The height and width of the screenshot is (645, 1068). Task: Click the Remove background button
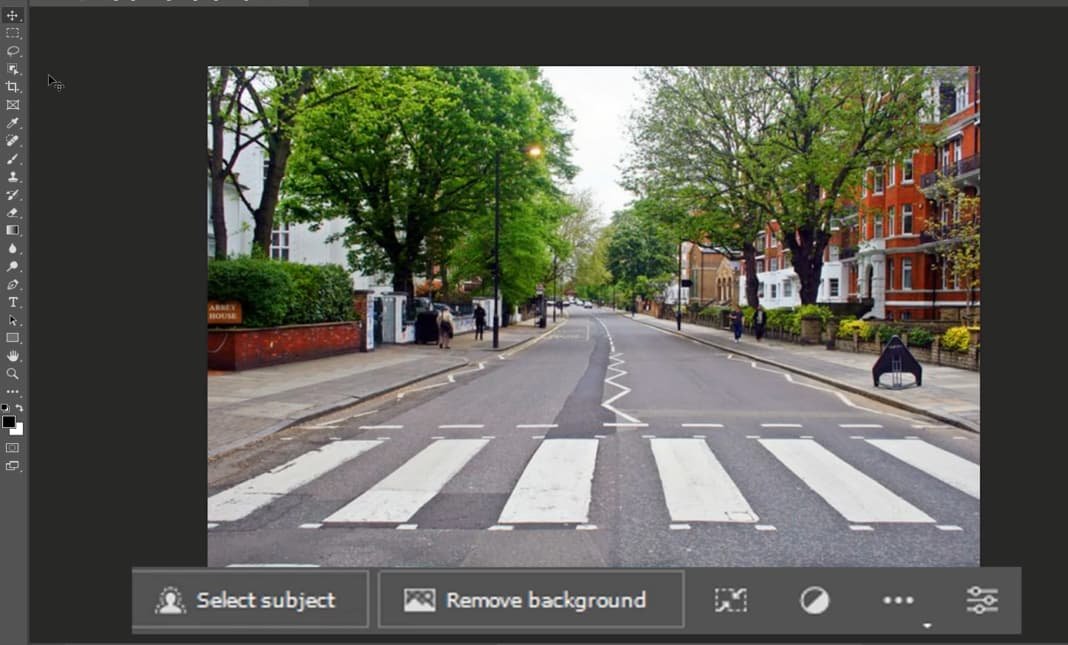tap(530, 600)
